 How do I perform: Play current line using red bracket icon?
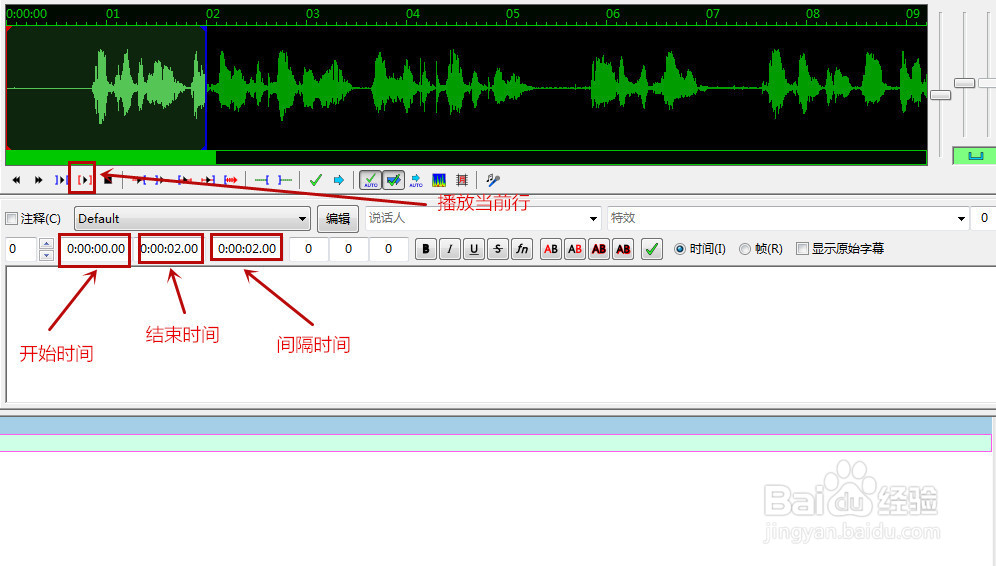point(84,180)
